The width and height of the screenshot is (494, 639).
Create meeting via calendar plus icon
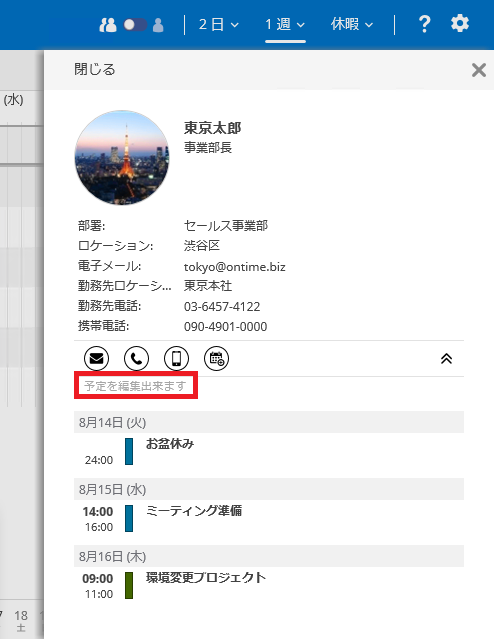tap(216, 359)
